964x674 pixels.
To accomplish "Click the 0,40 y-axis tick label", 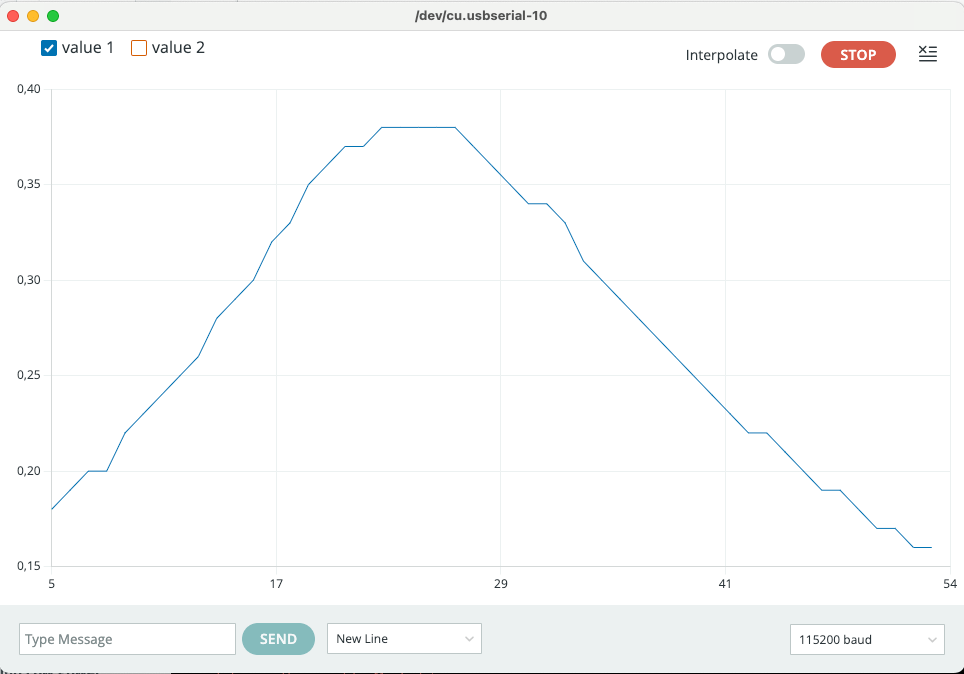I will coord(29,89).
